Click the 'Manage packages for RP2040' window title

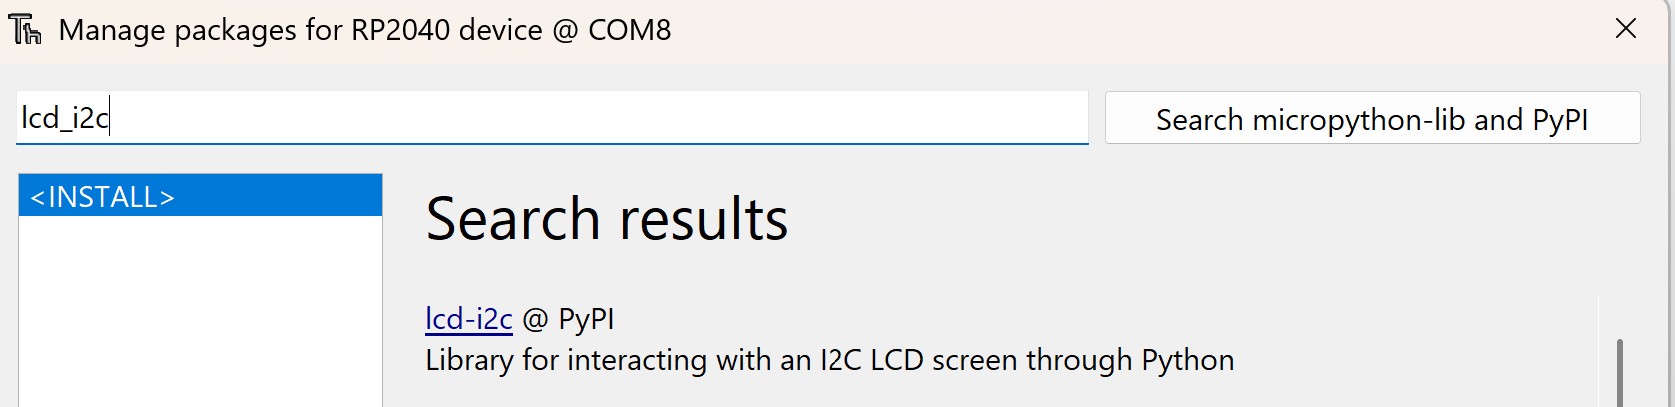[364, 30]
